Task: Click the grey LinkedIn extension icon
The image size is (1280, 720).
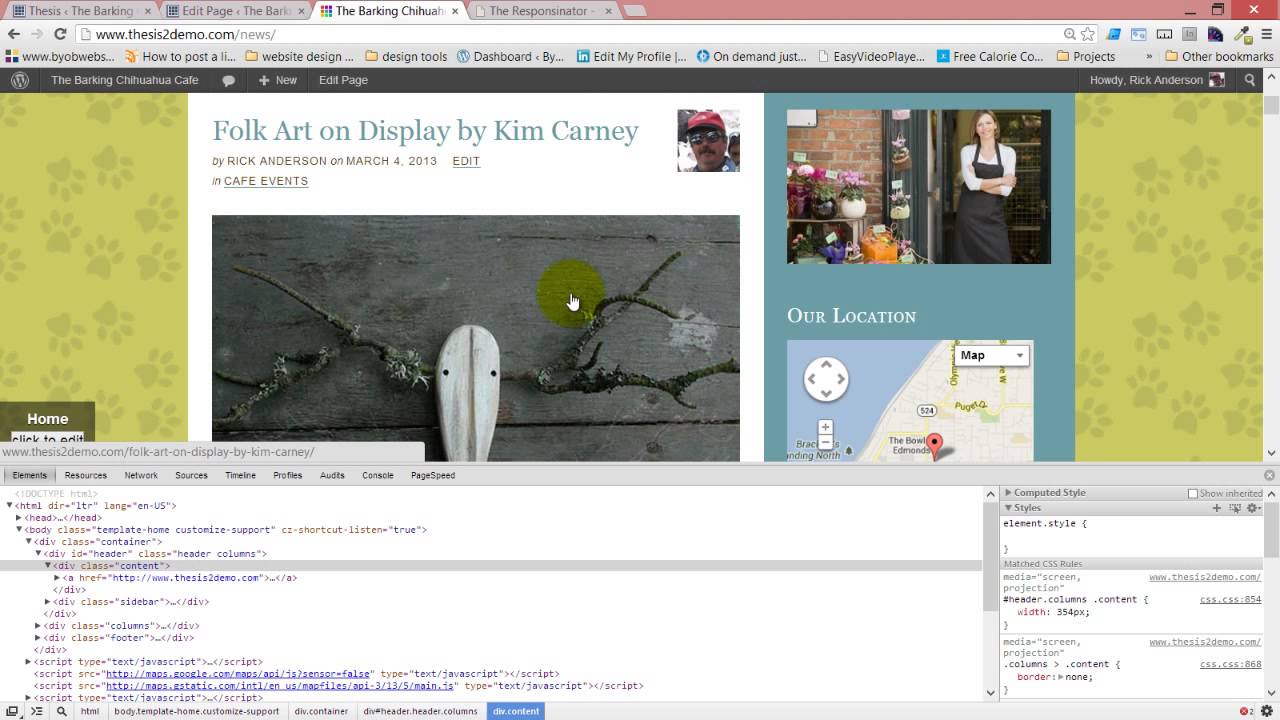Action: point(1191,34)
